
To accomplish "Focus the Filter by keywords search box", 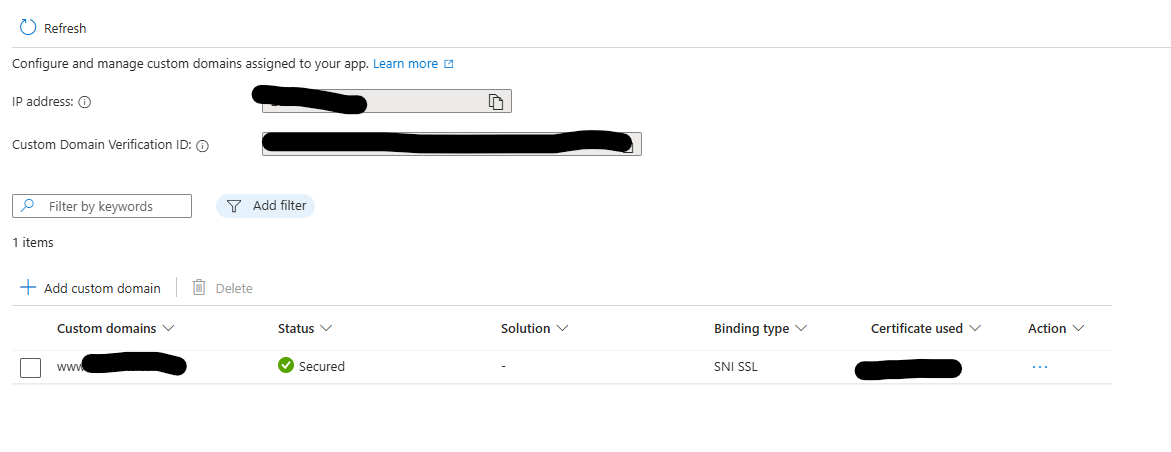I will pyautogui.click(x=102, y=206).
